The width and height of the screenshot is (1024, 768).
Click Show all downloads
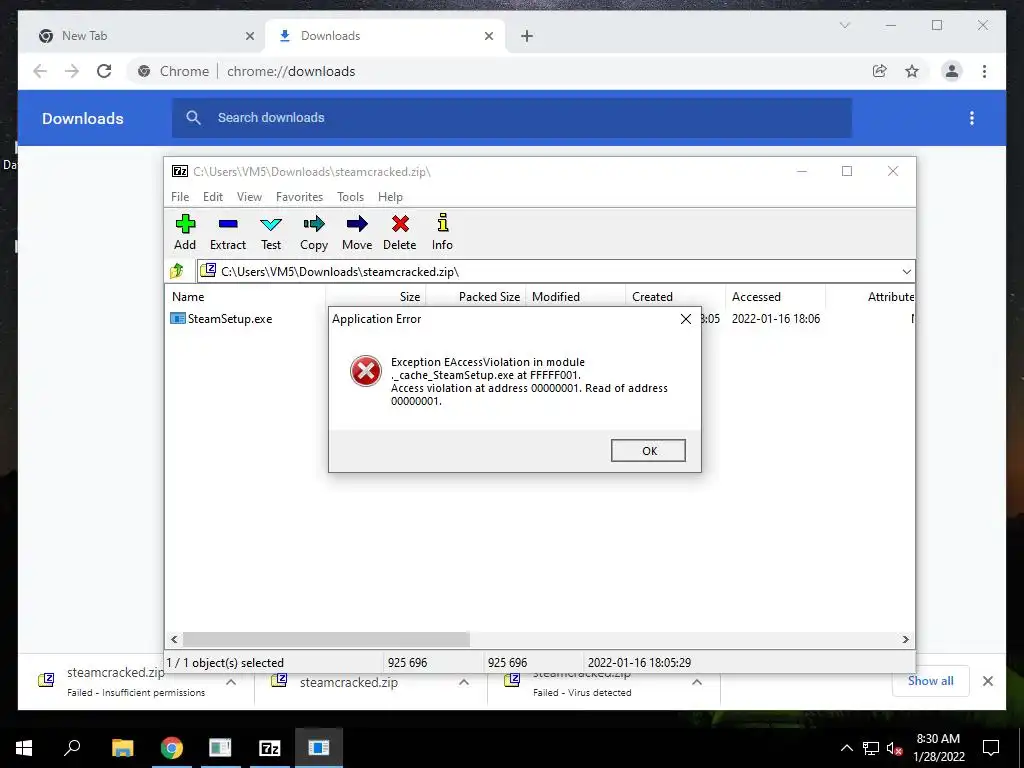coord(931,681)
